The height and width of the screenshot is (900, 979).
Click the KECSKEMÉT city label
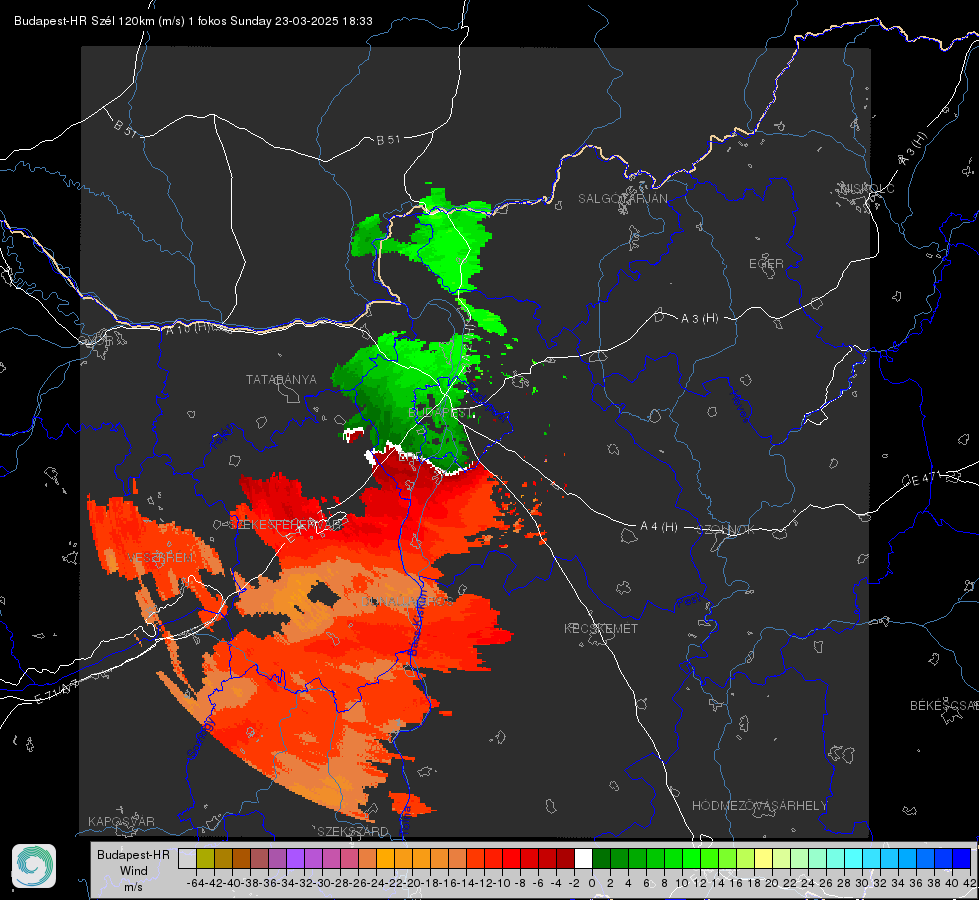tap(601, 628)
